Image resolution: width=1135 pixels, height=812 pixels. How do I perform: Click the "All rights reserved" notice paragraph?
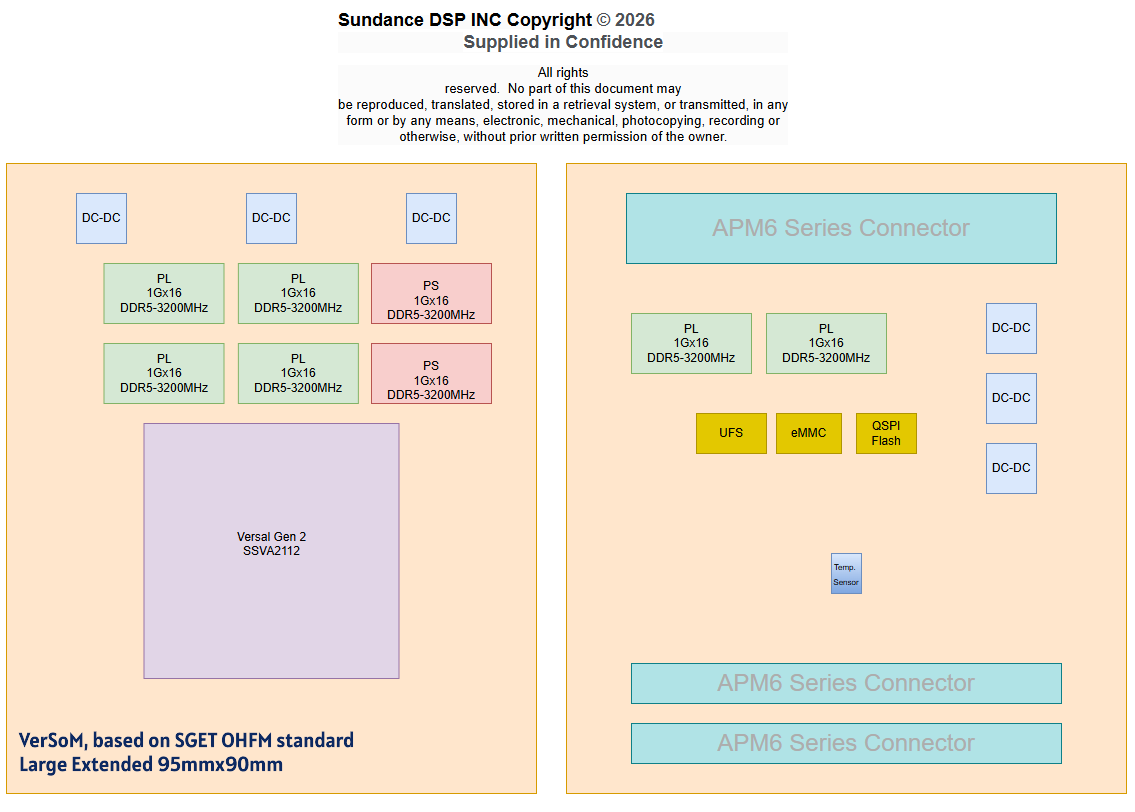563,105
